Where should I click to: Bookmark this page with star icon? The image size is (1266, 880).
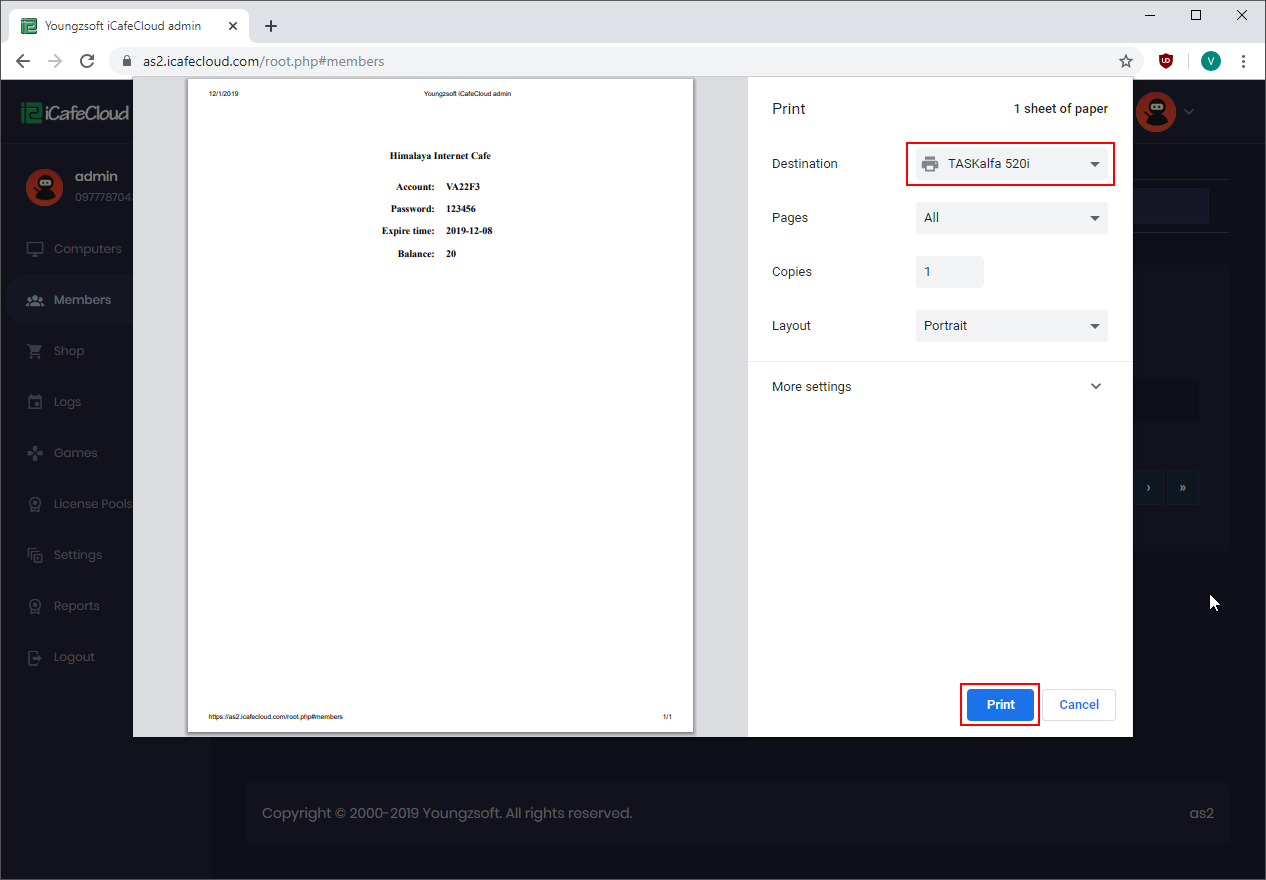[1125, 61]
